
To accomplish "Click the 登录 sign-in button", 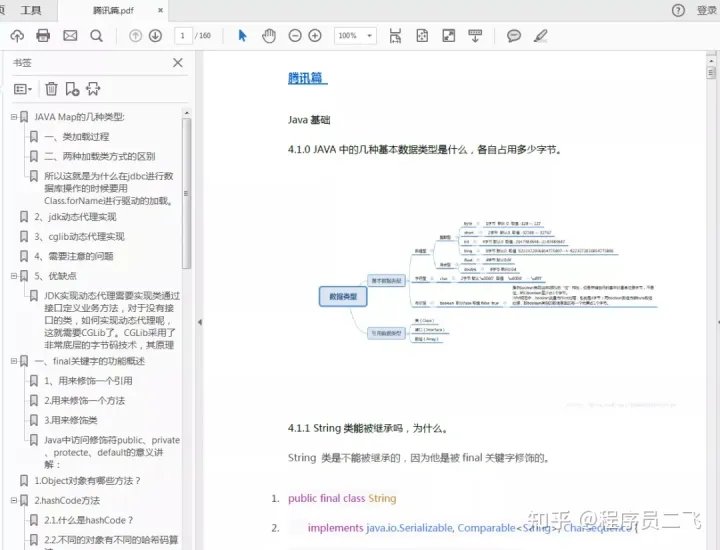I will pyautogui.click(x=707, y=10).
